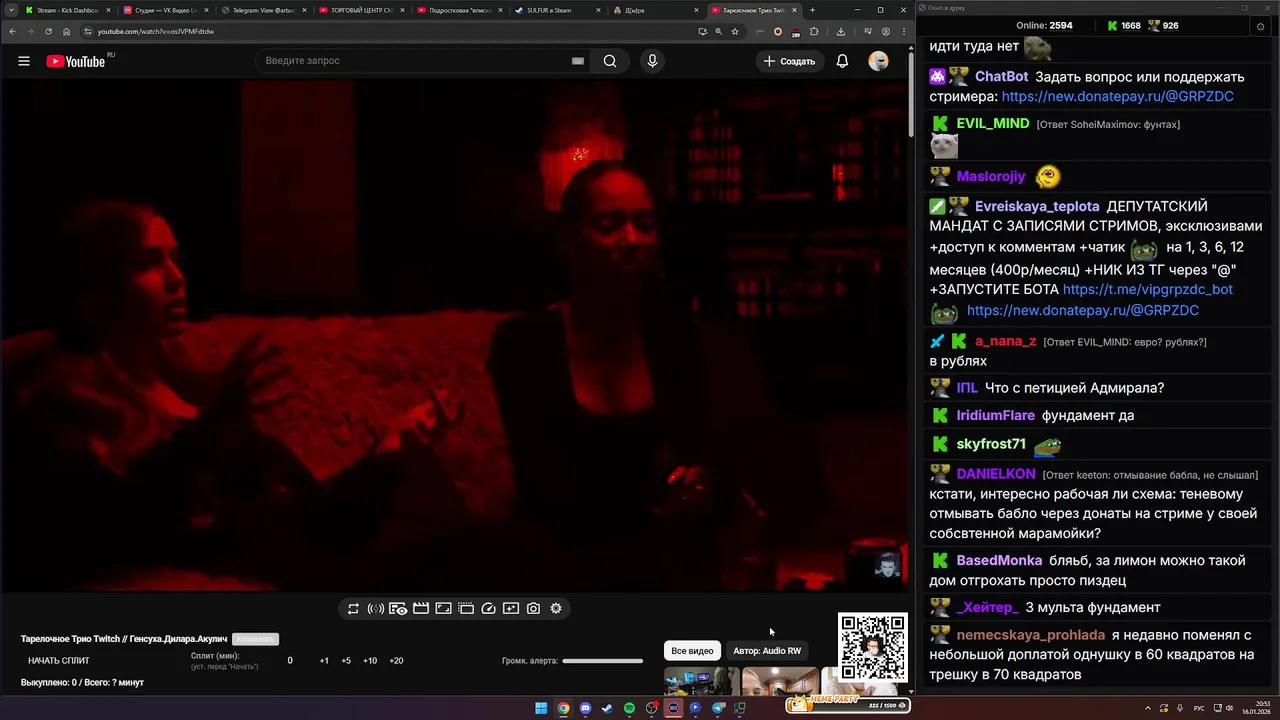Add +5 minutes to split
The height and width of the screenshot is (720, 1280).
[x=346, y=661]
